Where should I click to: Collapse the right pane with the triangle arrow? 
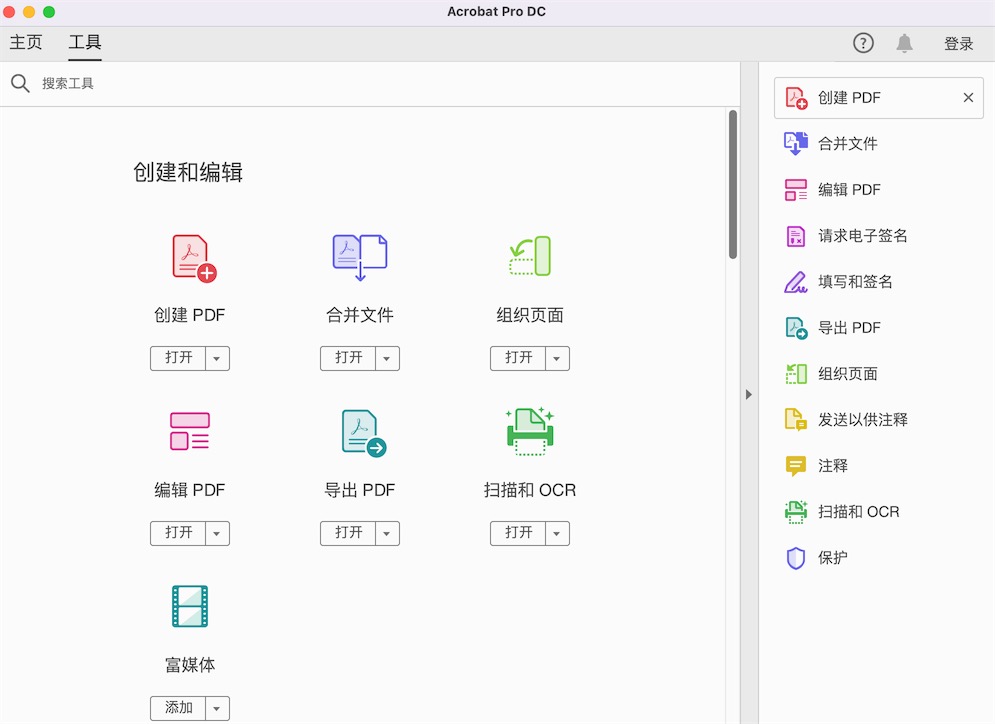click(x=749, y=394)
